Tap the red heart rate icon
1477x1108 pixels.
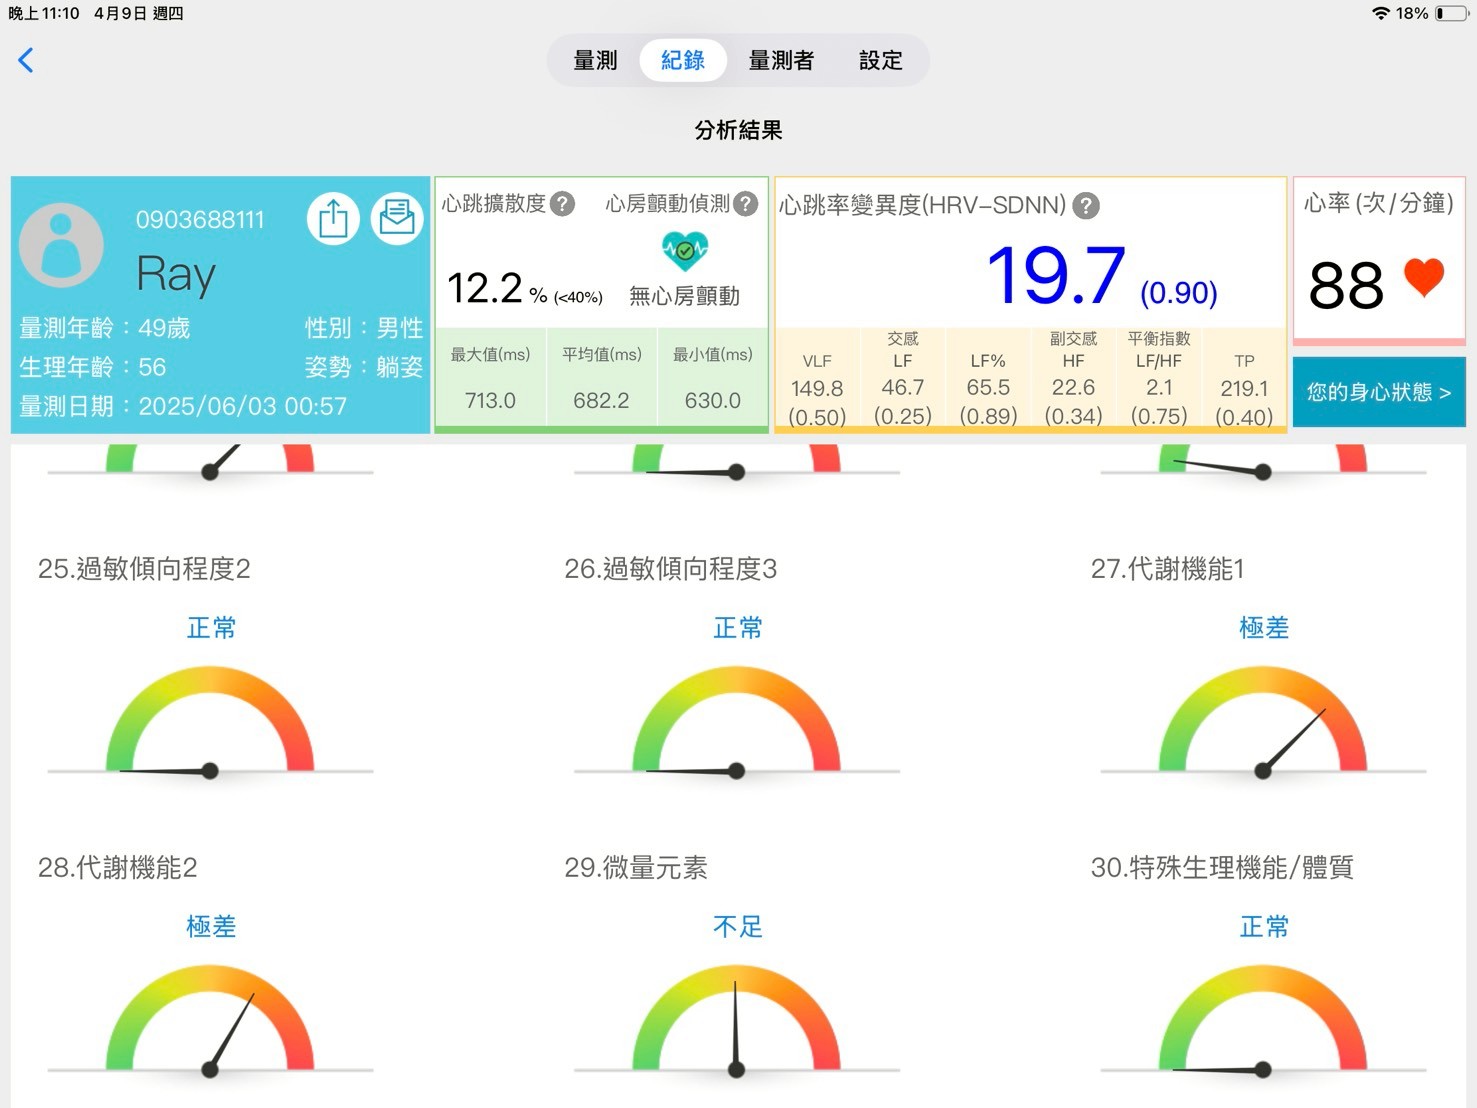pos(1424,277)
